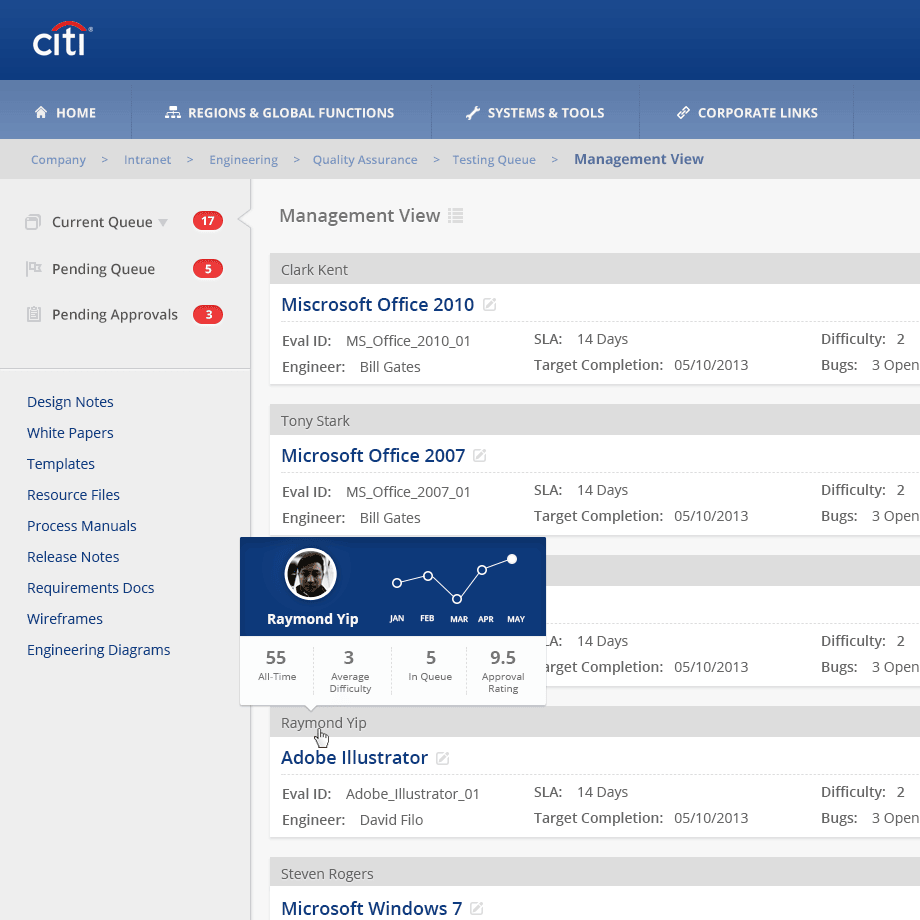Open Process Manuals link
The image size is (920, 920).
(x=82, y=526)
